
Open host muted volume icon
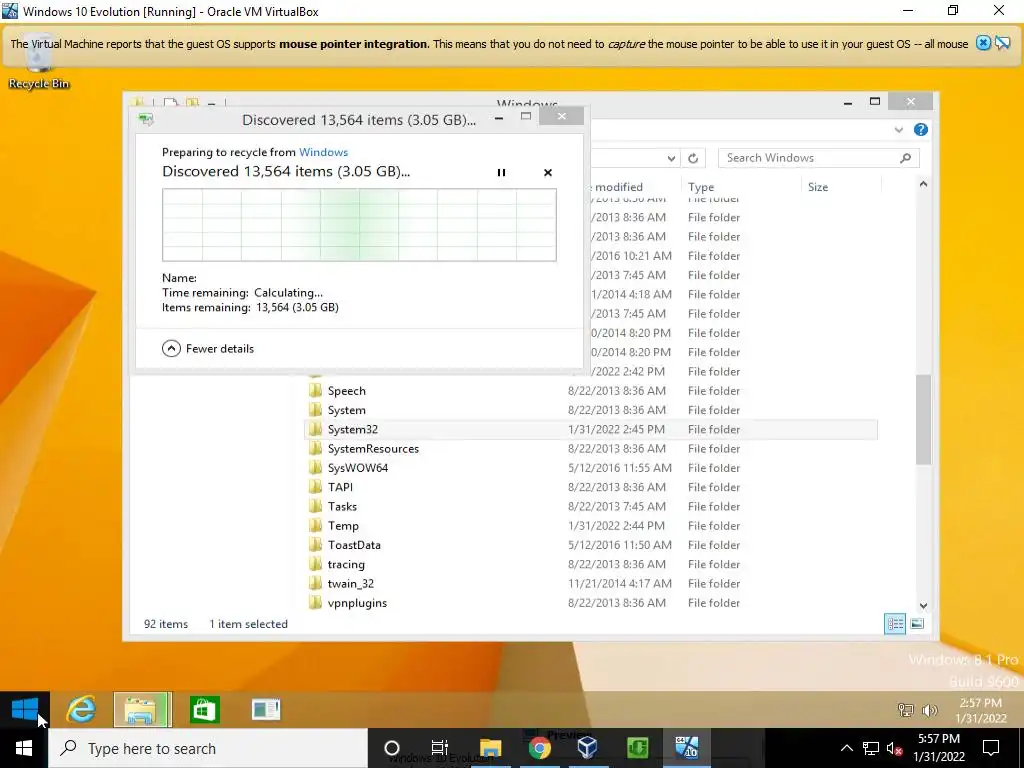894,748
